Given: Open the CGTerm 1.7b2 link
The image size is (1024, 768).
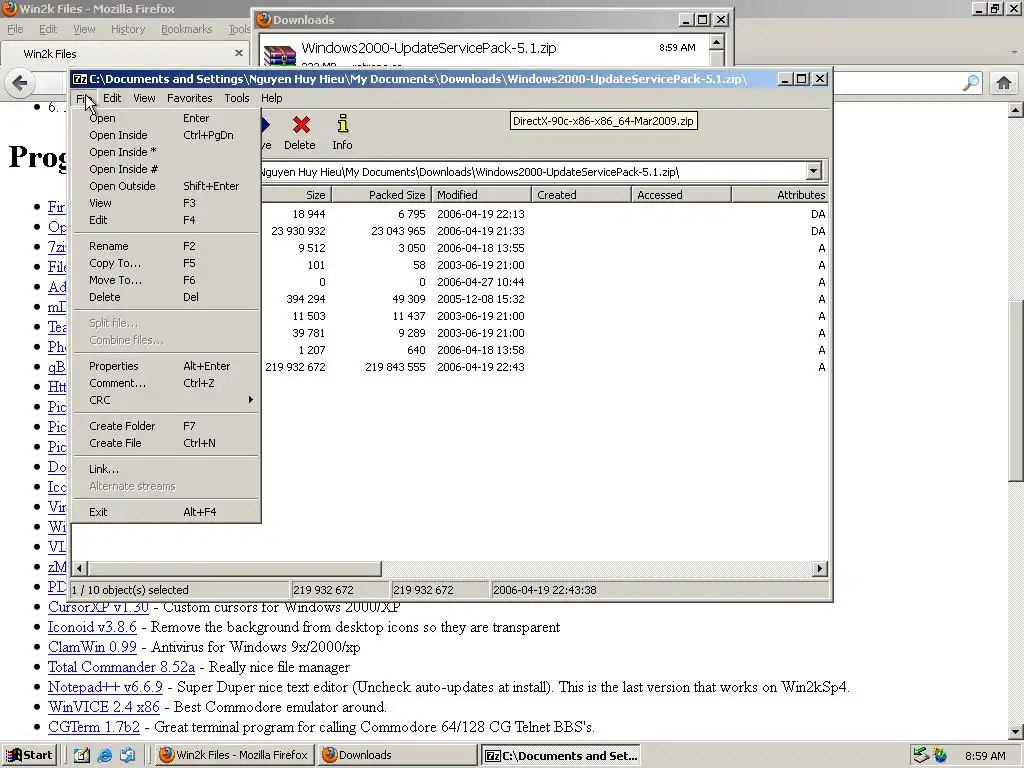Looking at the screenshot, I should (94, 727).
